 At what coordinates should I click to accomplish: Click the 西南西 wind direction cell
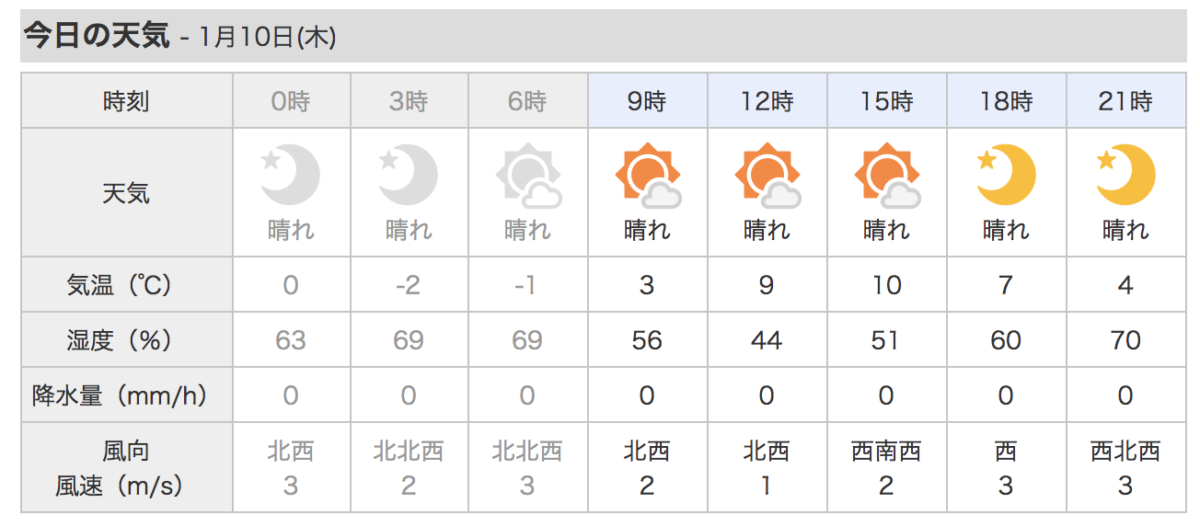click(886, 451)
